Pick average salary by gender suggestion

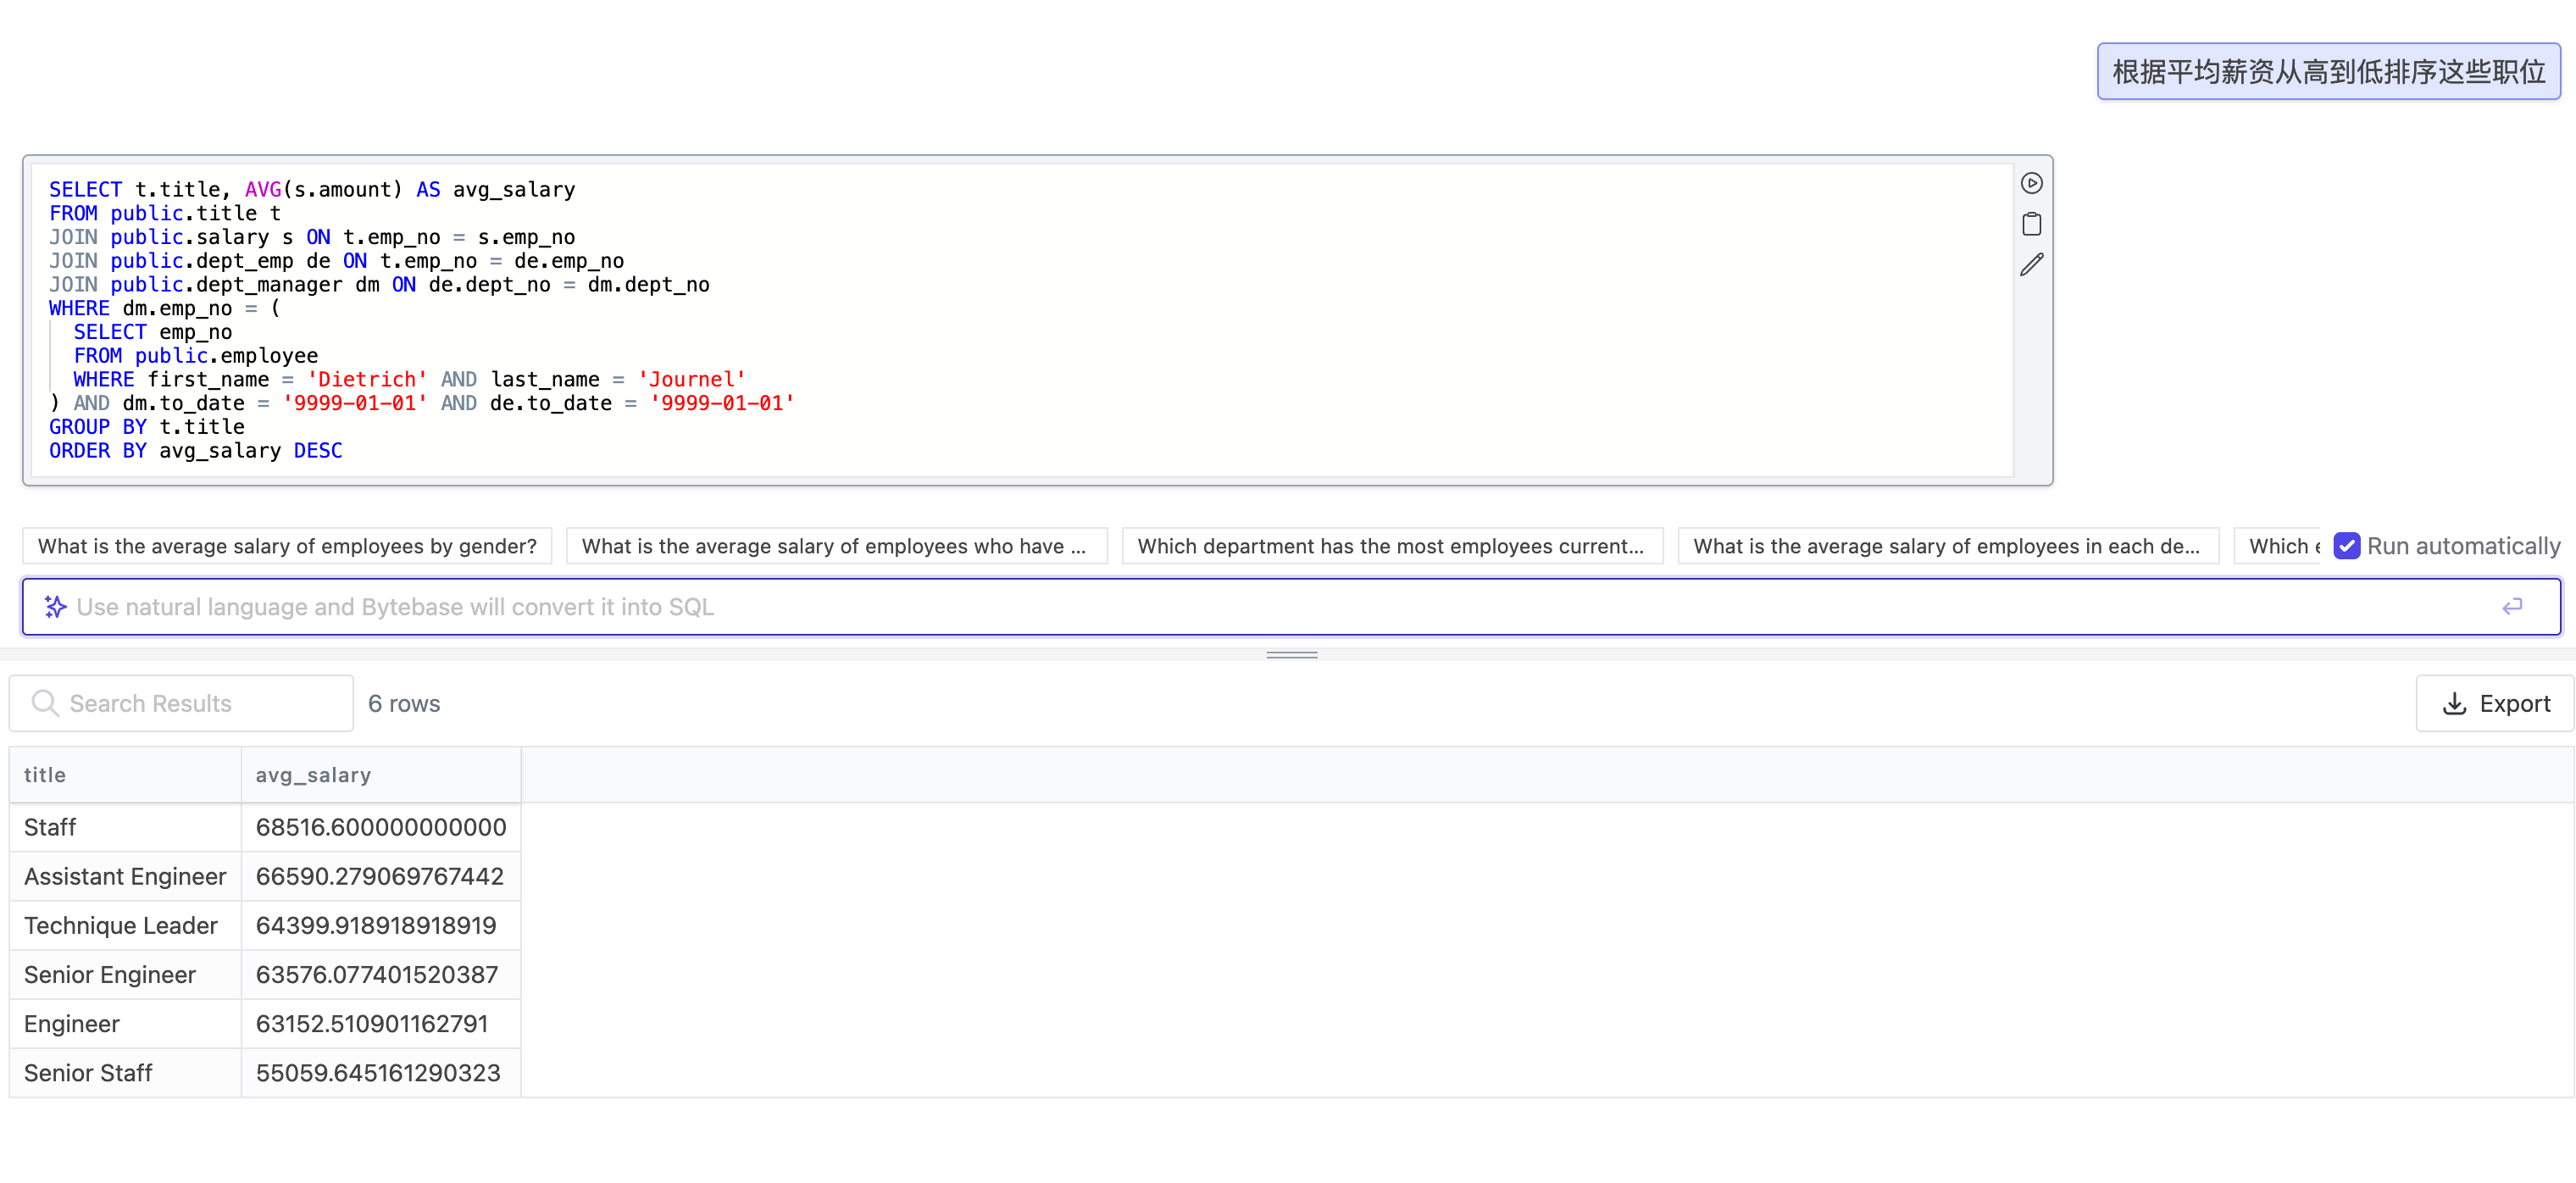pyautogui.click(x=287, y=546)
